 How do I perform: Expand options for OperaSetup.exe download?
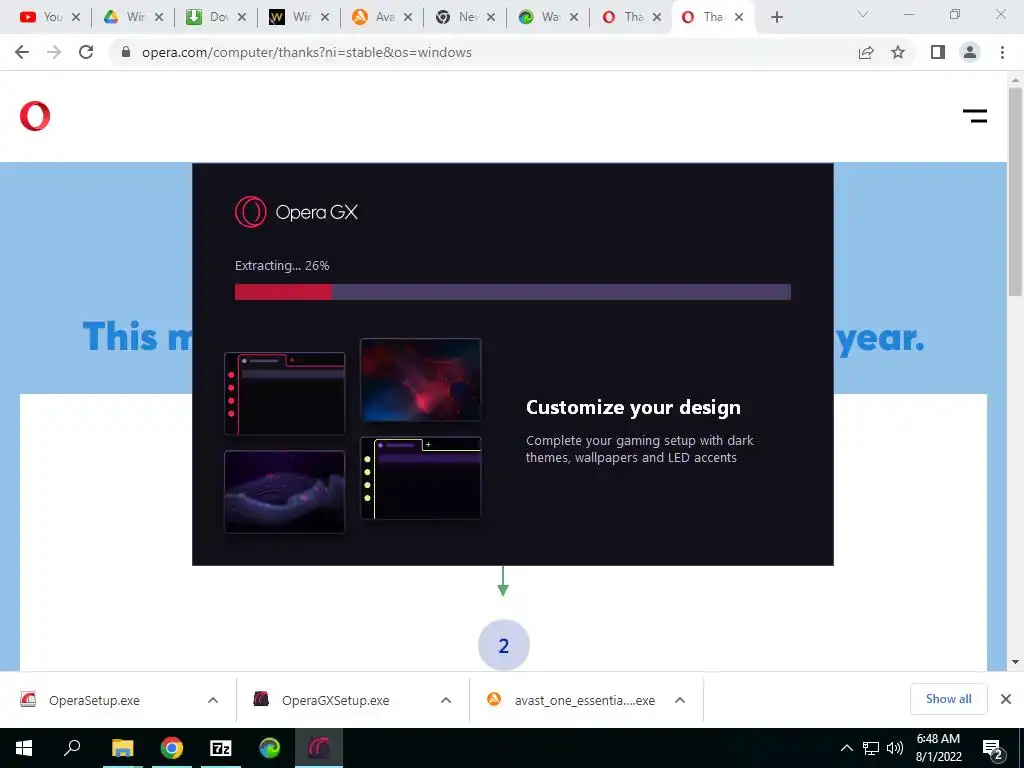tap(213, 700)
